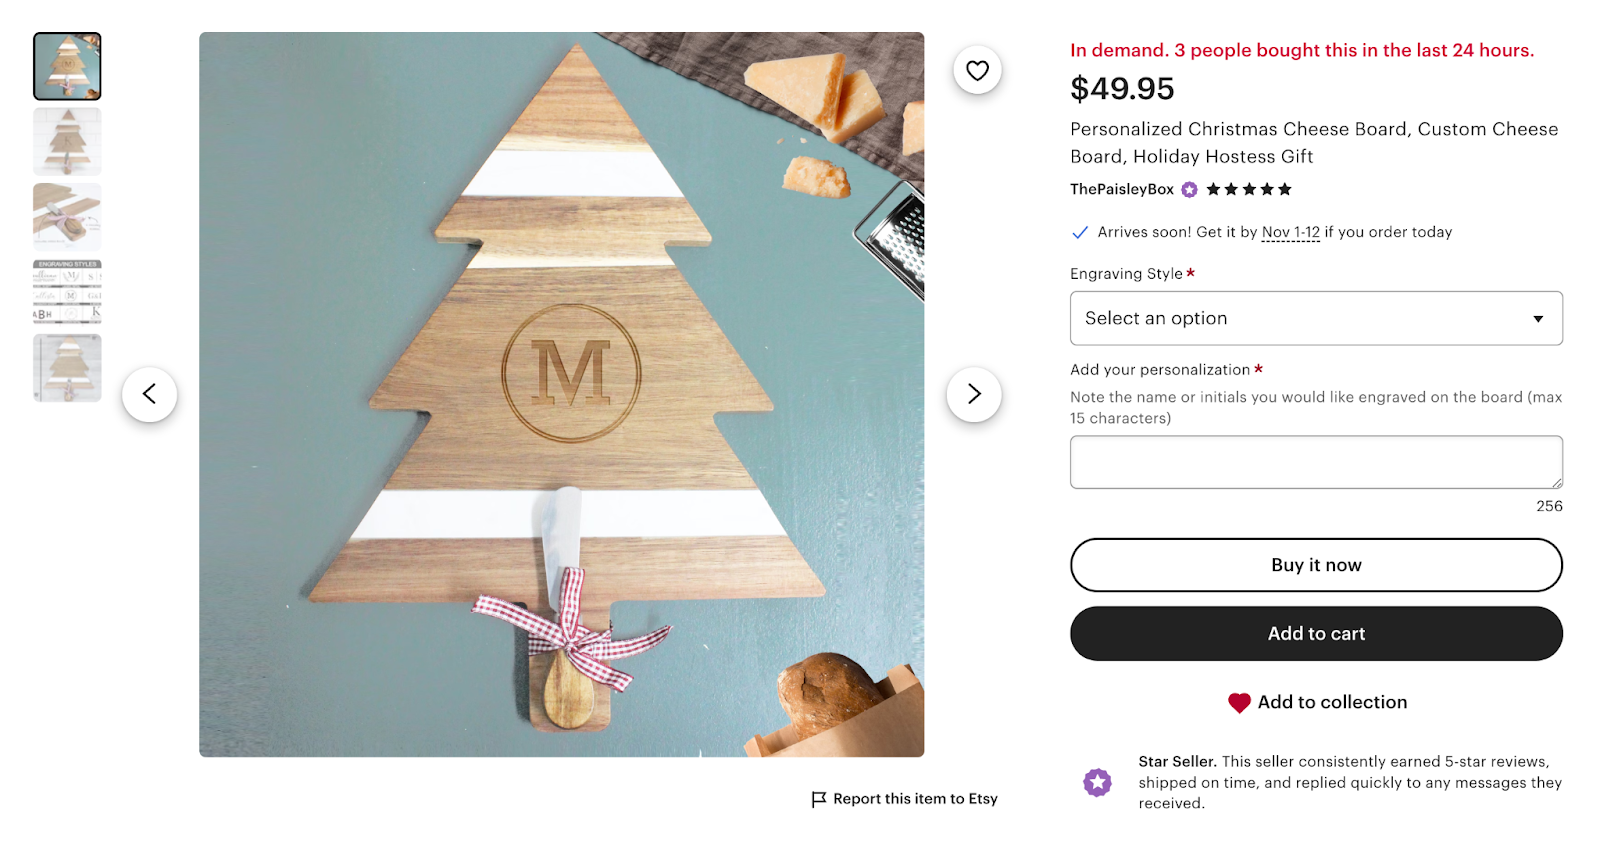Click the red heart beside Add to collection
Image resolution: width=1600 pixels, height=841 pixels.
tap(1240, 702)
